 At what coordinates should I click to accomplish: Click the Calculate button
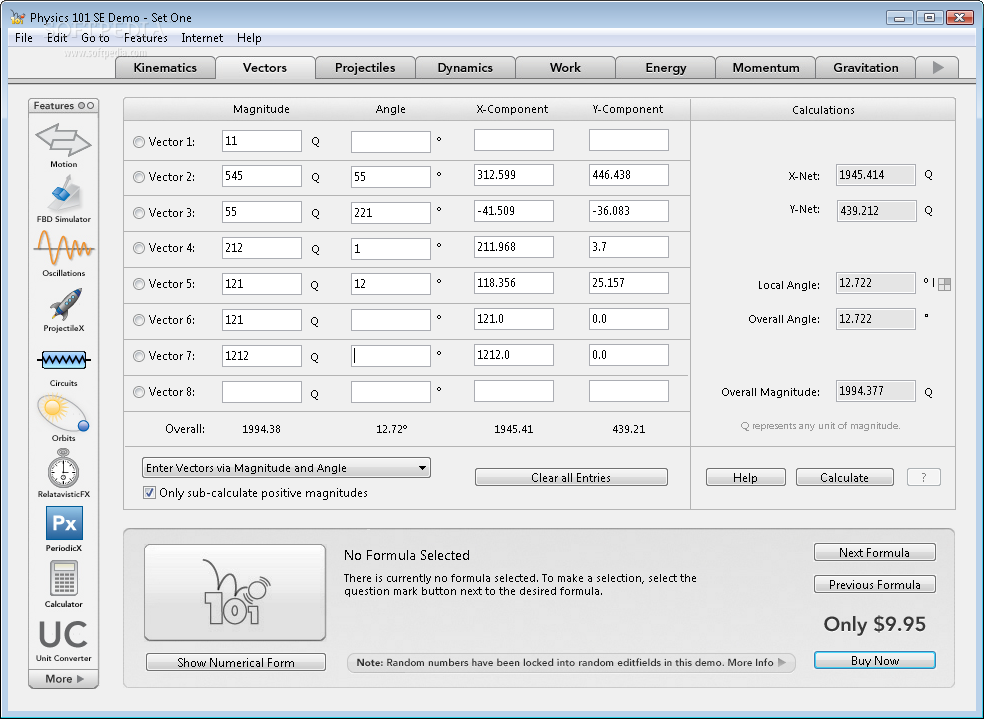pos(845,477)
